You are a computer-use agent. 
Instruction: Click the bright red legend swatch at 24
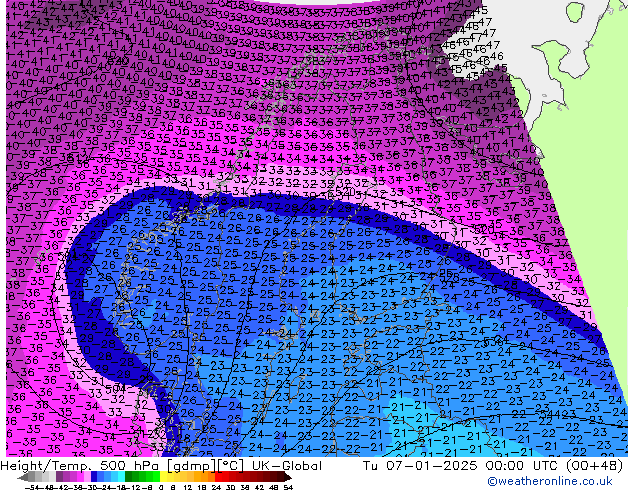(x=218, y=477)
